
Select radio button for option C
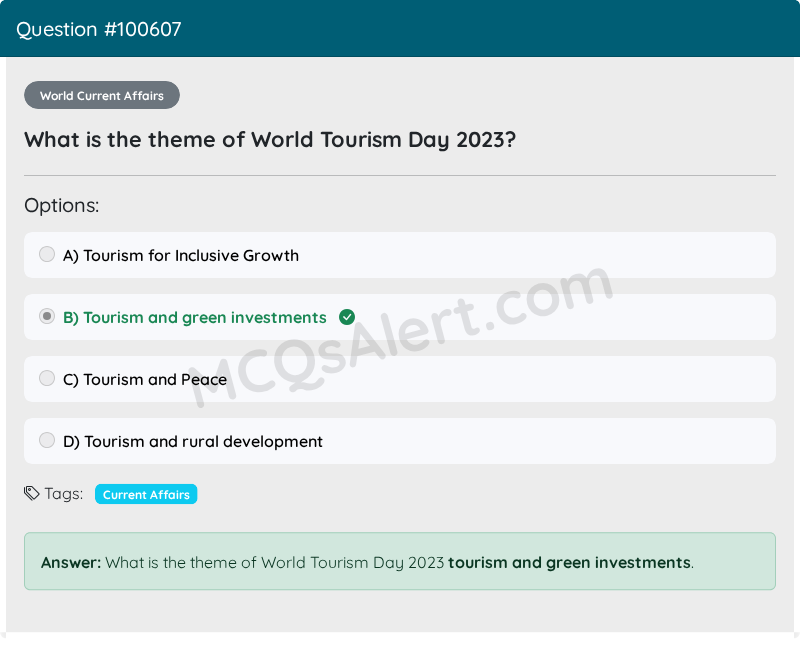pyautogui.click(x=47, y=378)
